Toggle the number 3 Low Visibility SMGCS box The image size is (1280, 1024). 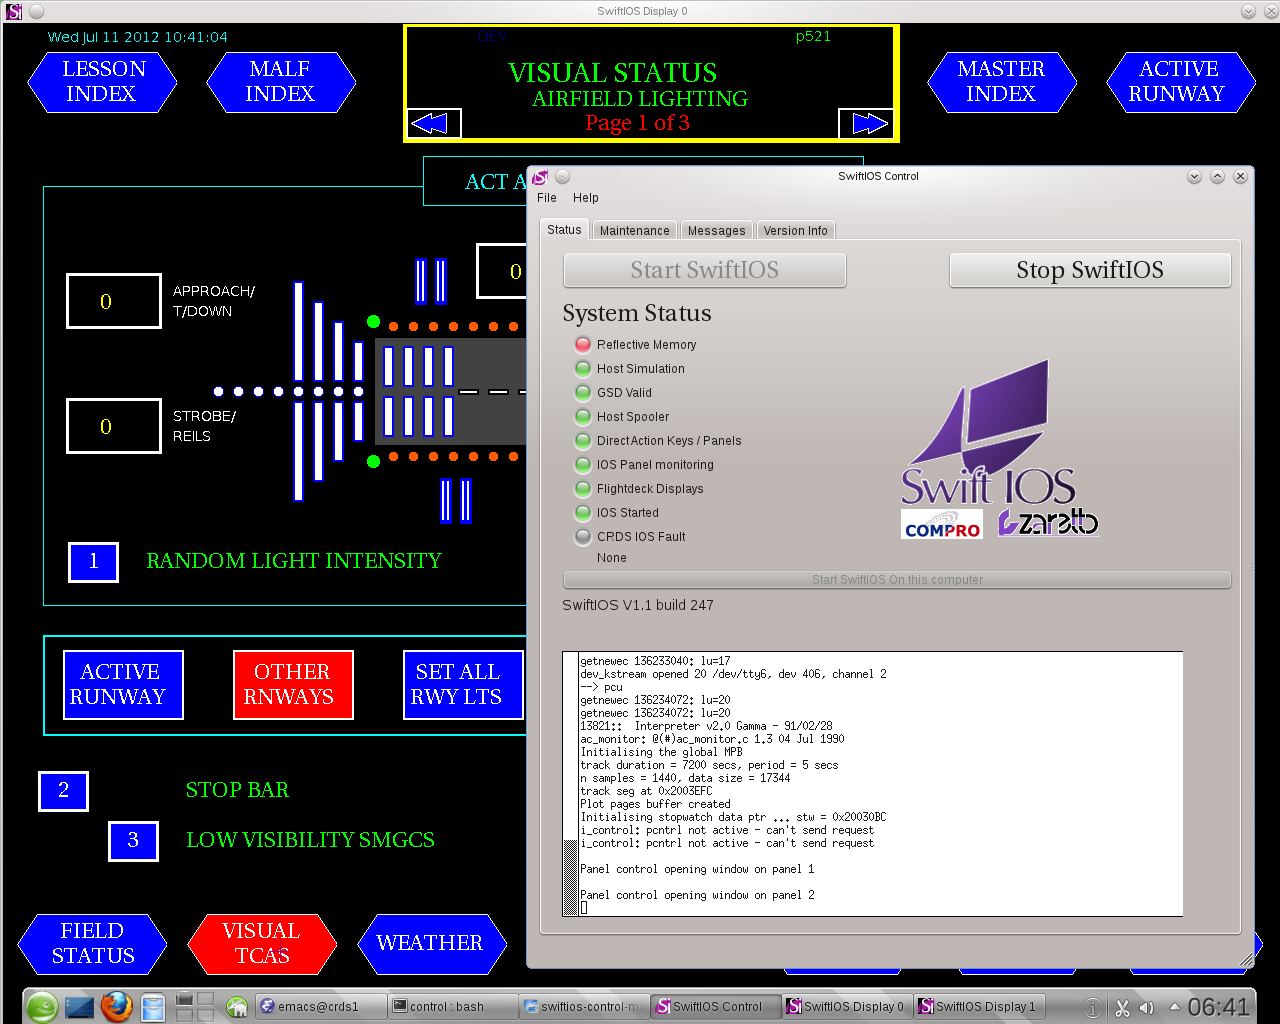pos(134,841)
